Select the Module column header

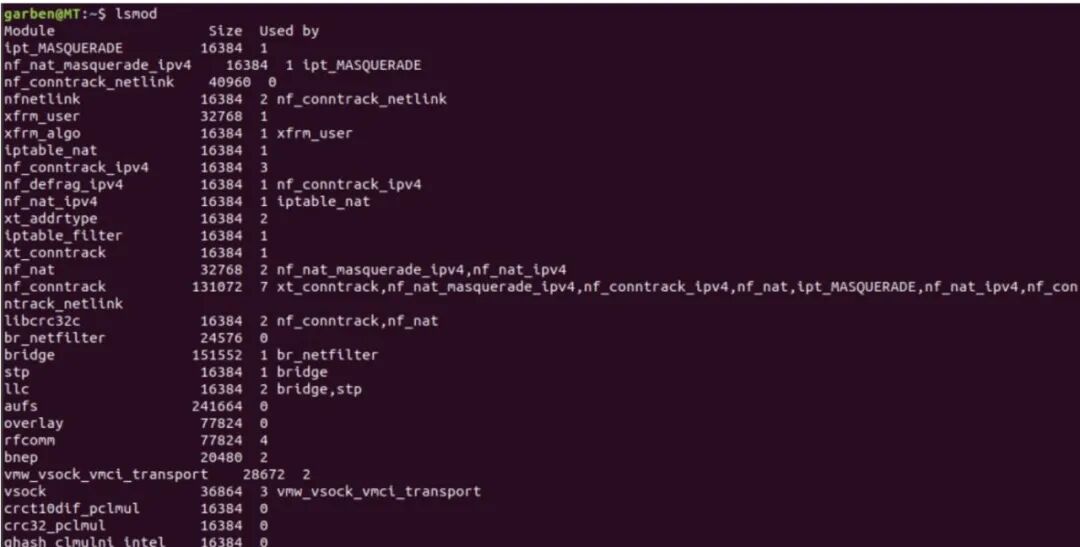coord(29,31)
